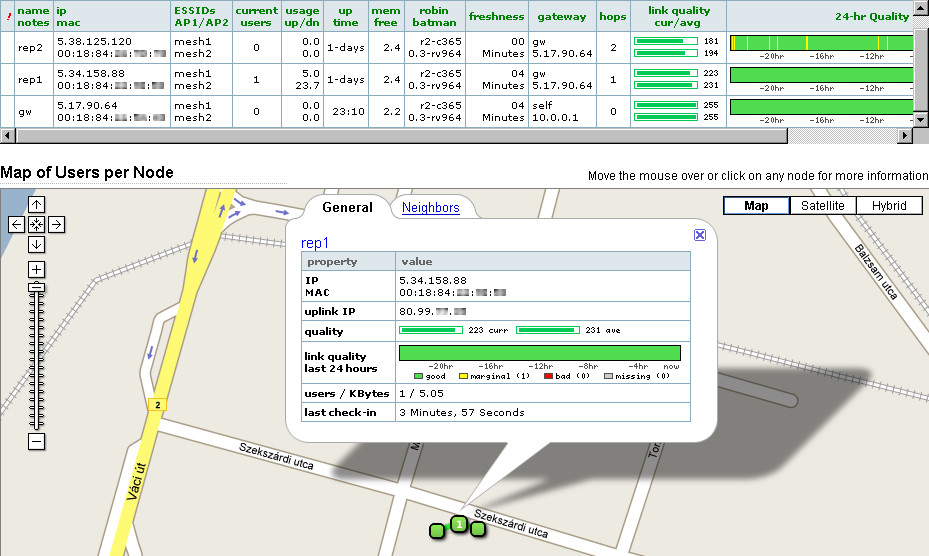Click the ESSIDs AP1/AP2 column header

click(201, 17)
